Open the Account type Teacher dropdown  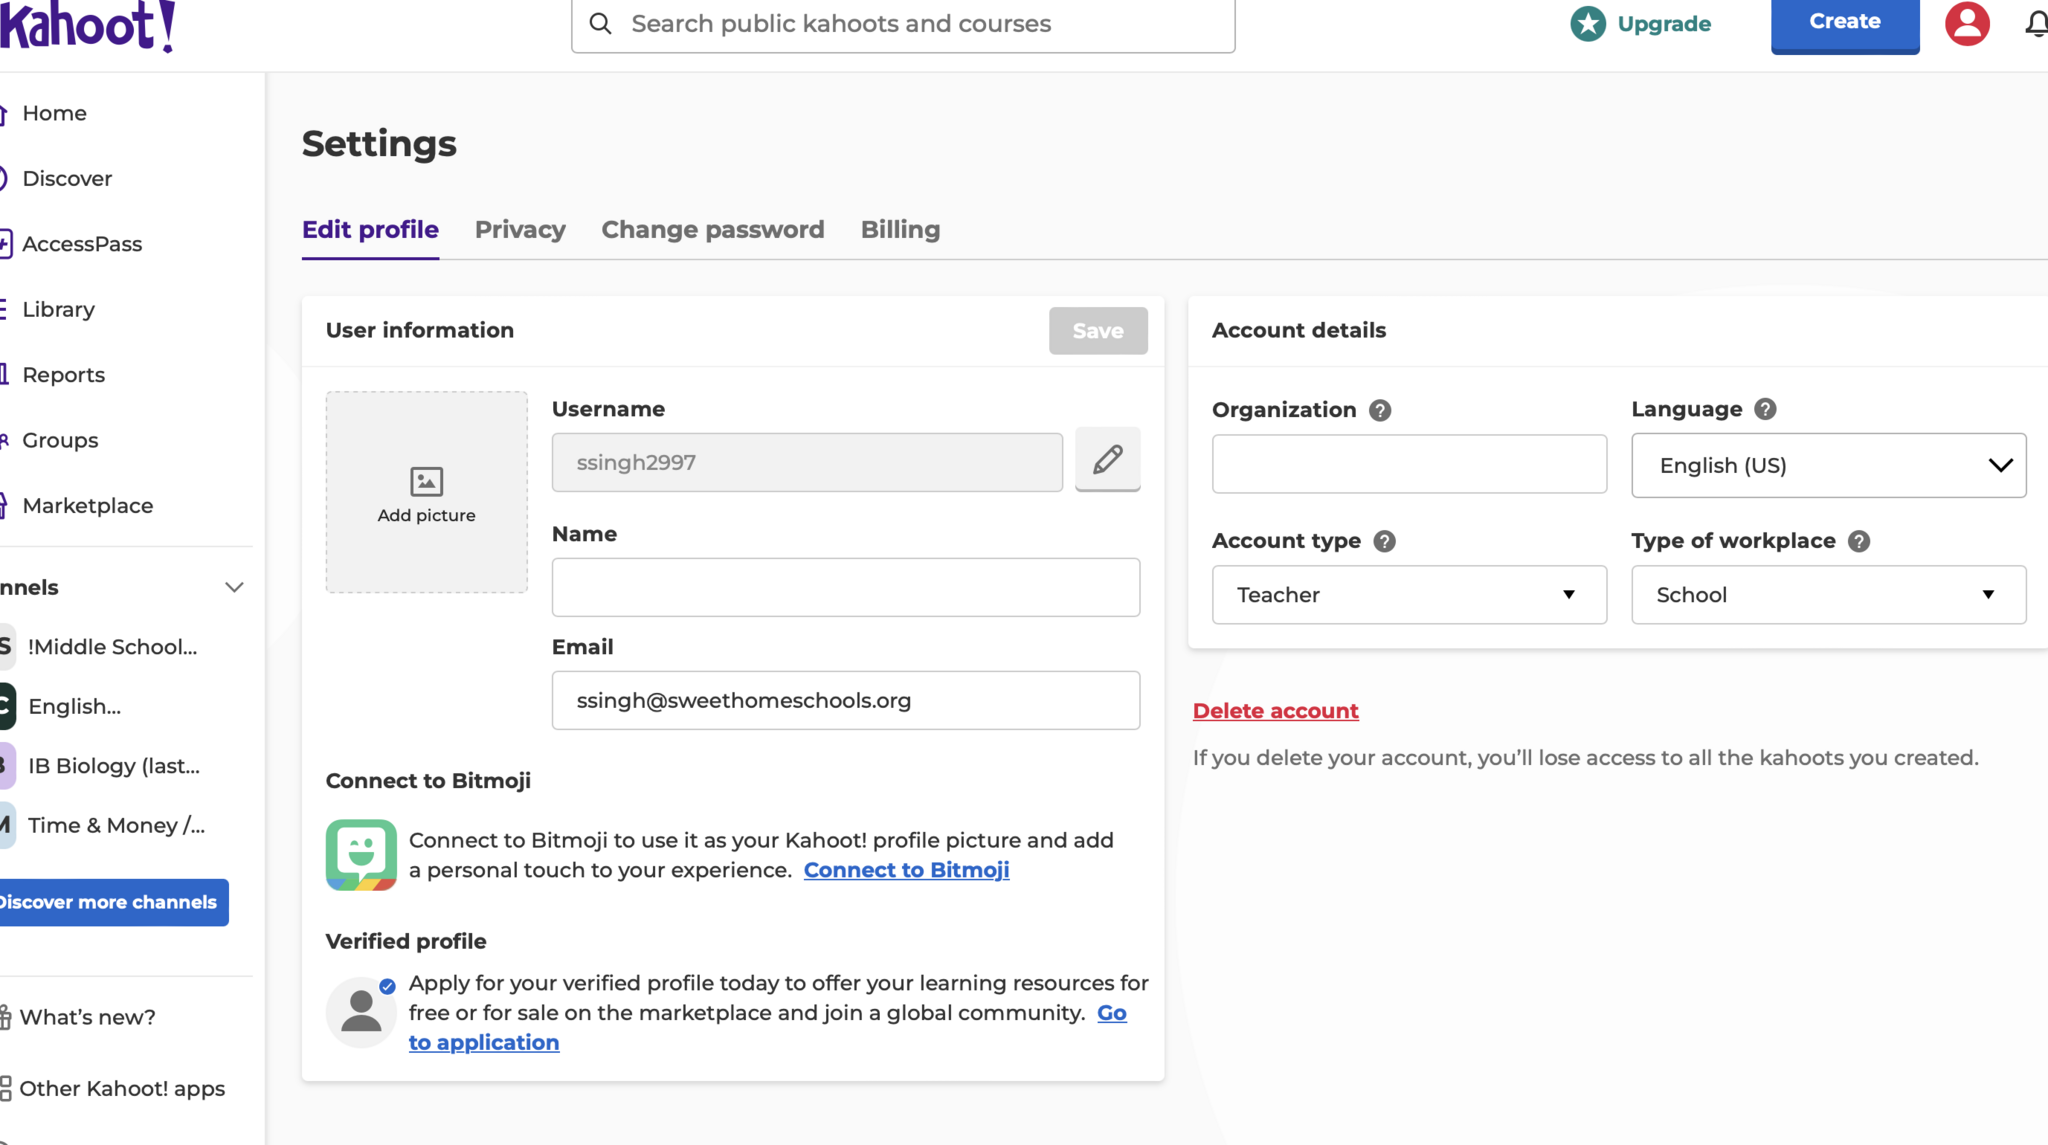coord(1408,595)
